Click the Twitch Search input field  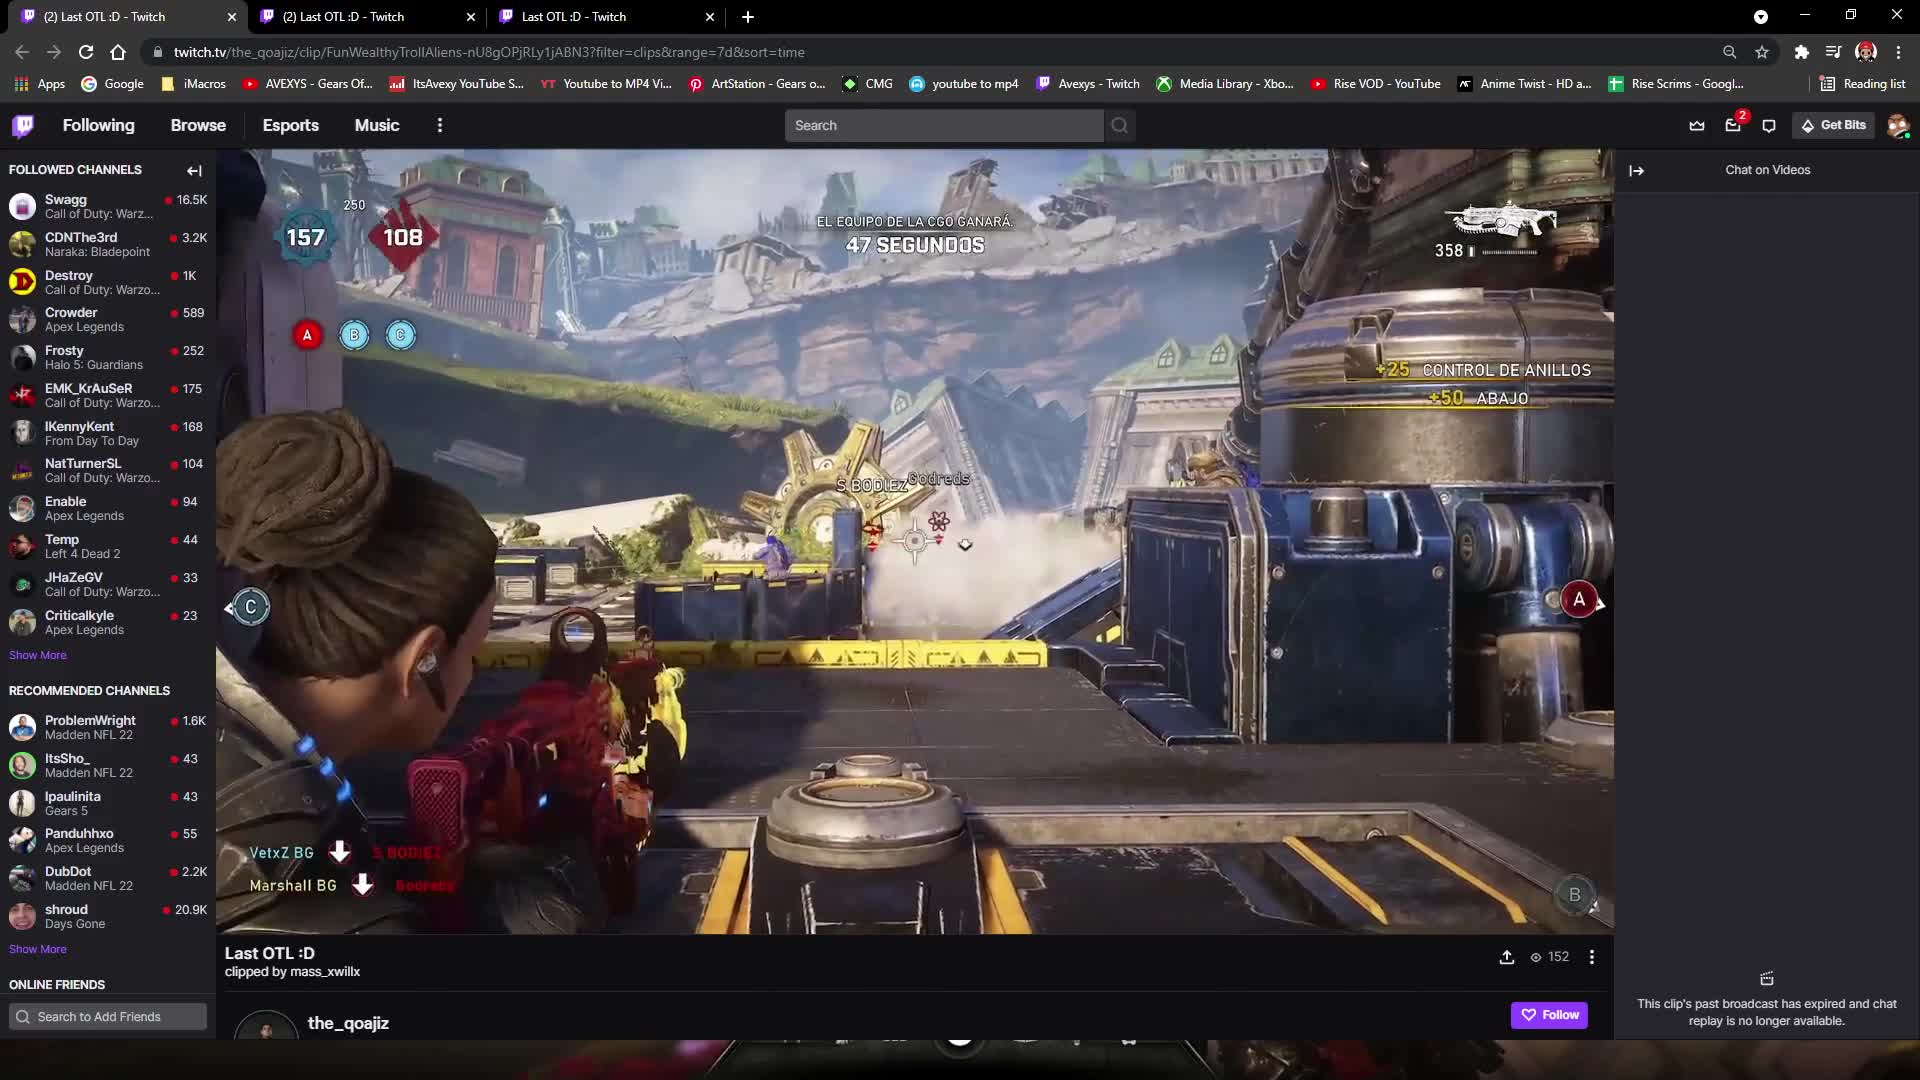(x=944, y=125)
